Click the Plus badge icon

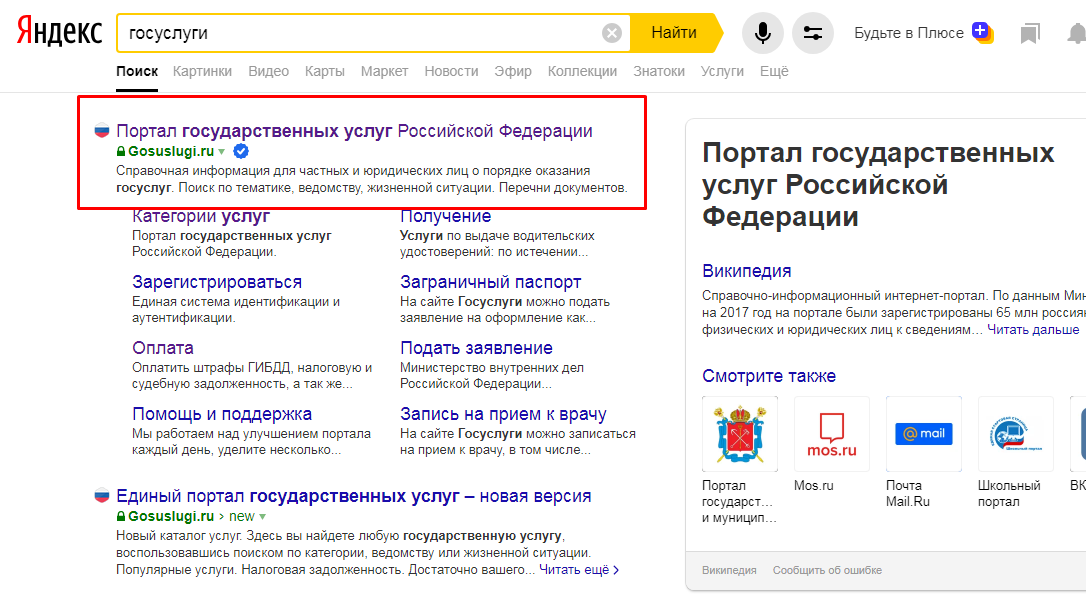(x=982, y=32)
